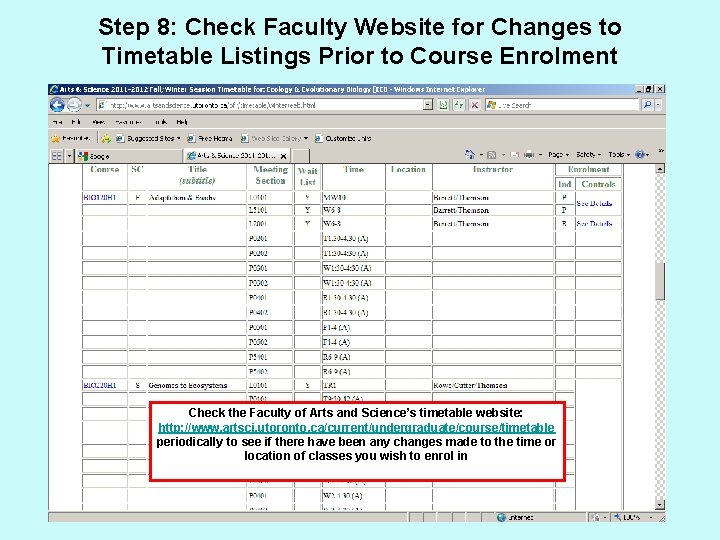Viewport: 720px width, 540px height.
Task: Switch to the Google tab
Action: tap(129, 156)
